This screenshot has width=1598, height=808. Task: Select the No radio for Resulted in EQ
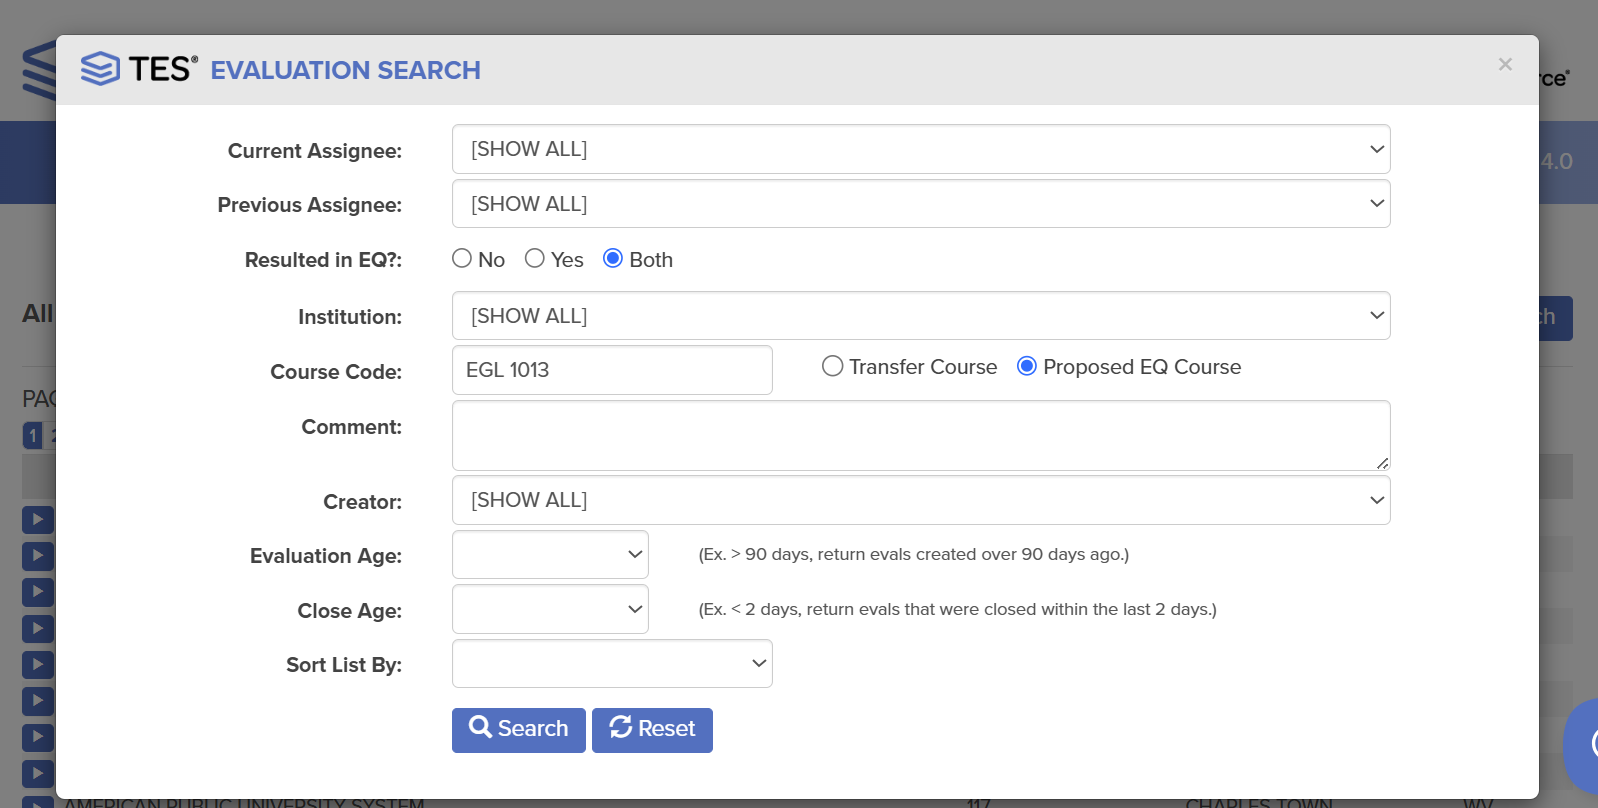(462, 259)
